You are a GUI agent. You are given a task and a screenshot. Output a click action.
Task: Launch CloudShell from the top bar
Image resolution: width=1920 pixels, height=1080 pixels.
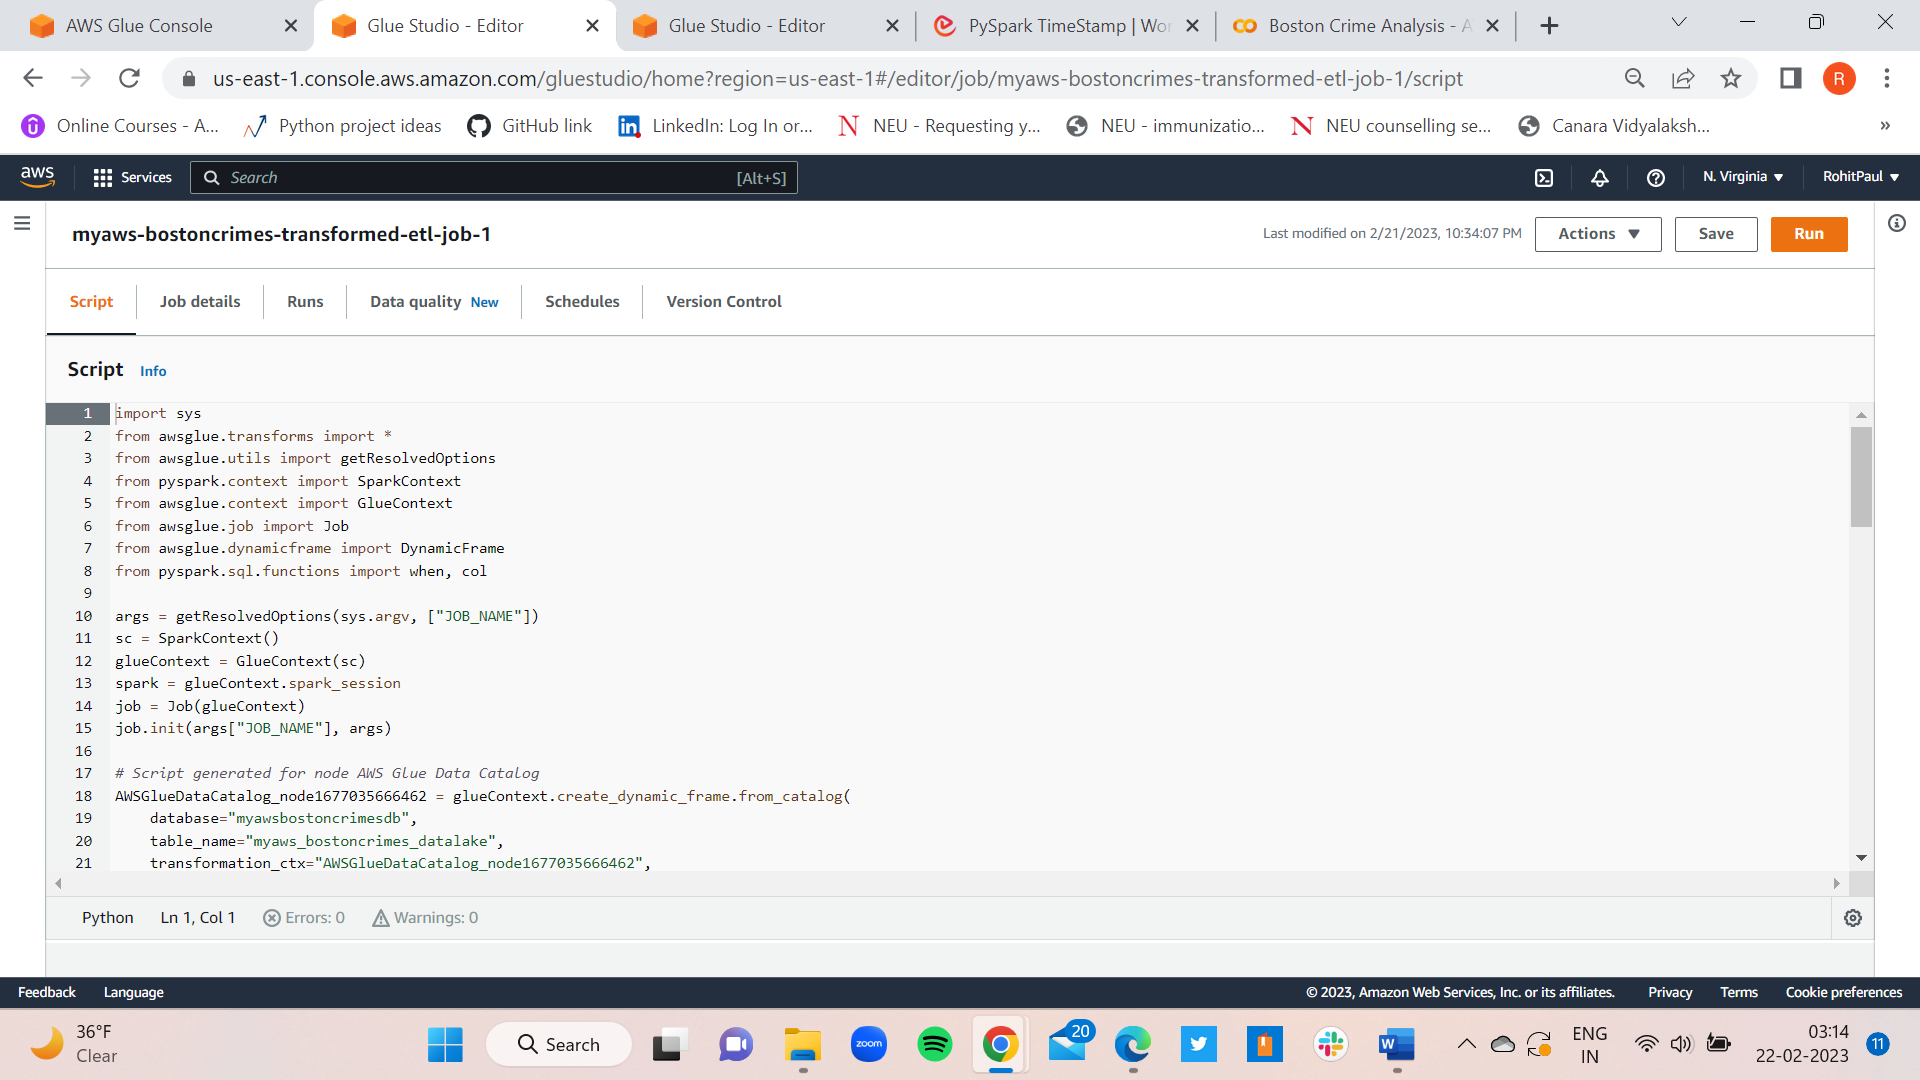[1543, 178]
